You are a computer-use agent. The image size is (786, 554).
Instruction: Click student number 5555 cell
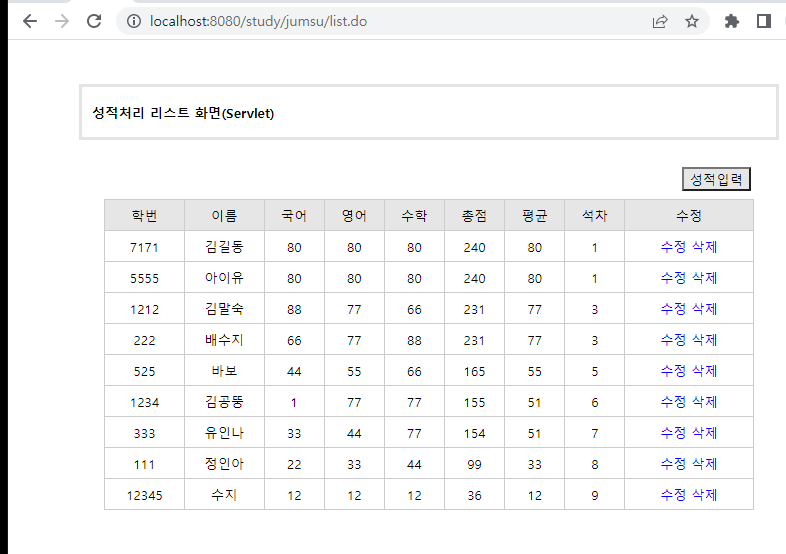pyautogui.click(x=144, y=278)
